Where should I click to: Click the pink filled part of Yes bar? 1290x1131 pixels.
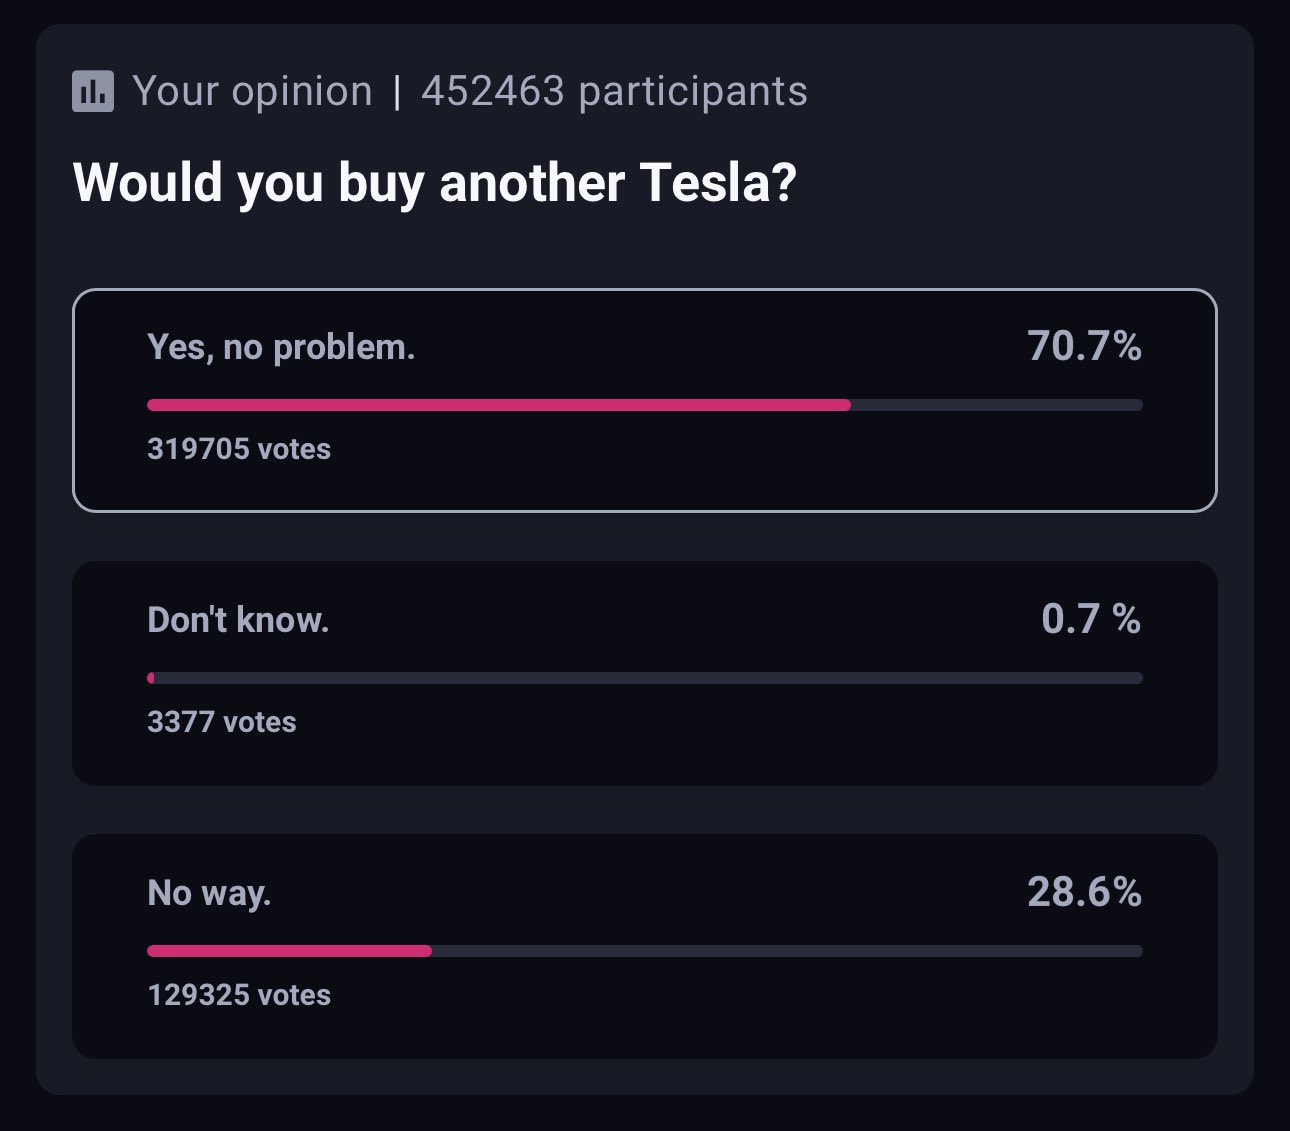pyautogui.click(x=498, y=405)
